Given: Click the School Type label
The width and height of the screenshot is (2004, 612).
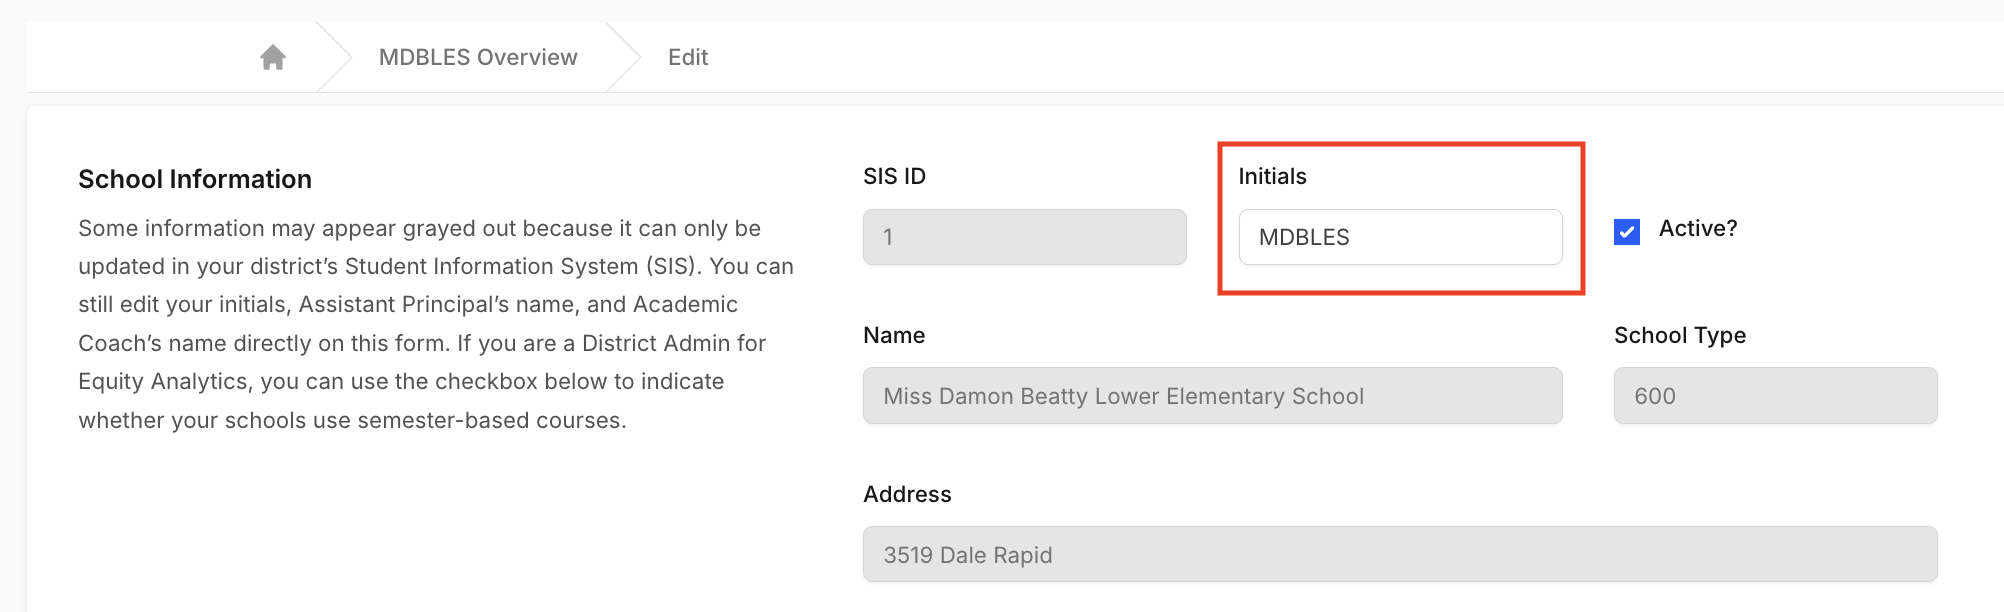Looking at the screenshot, I should (x=1680, y=335).
